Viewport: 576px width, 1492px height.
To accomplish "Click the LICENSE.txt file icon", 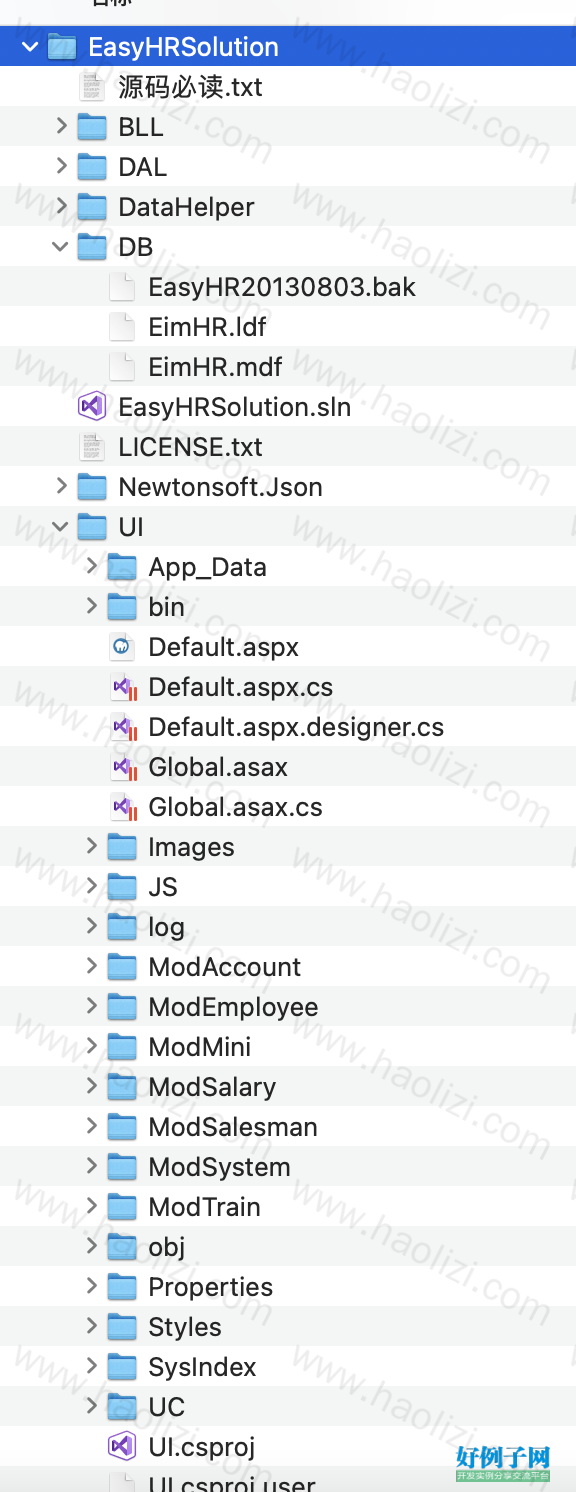I will click(92, 447).
